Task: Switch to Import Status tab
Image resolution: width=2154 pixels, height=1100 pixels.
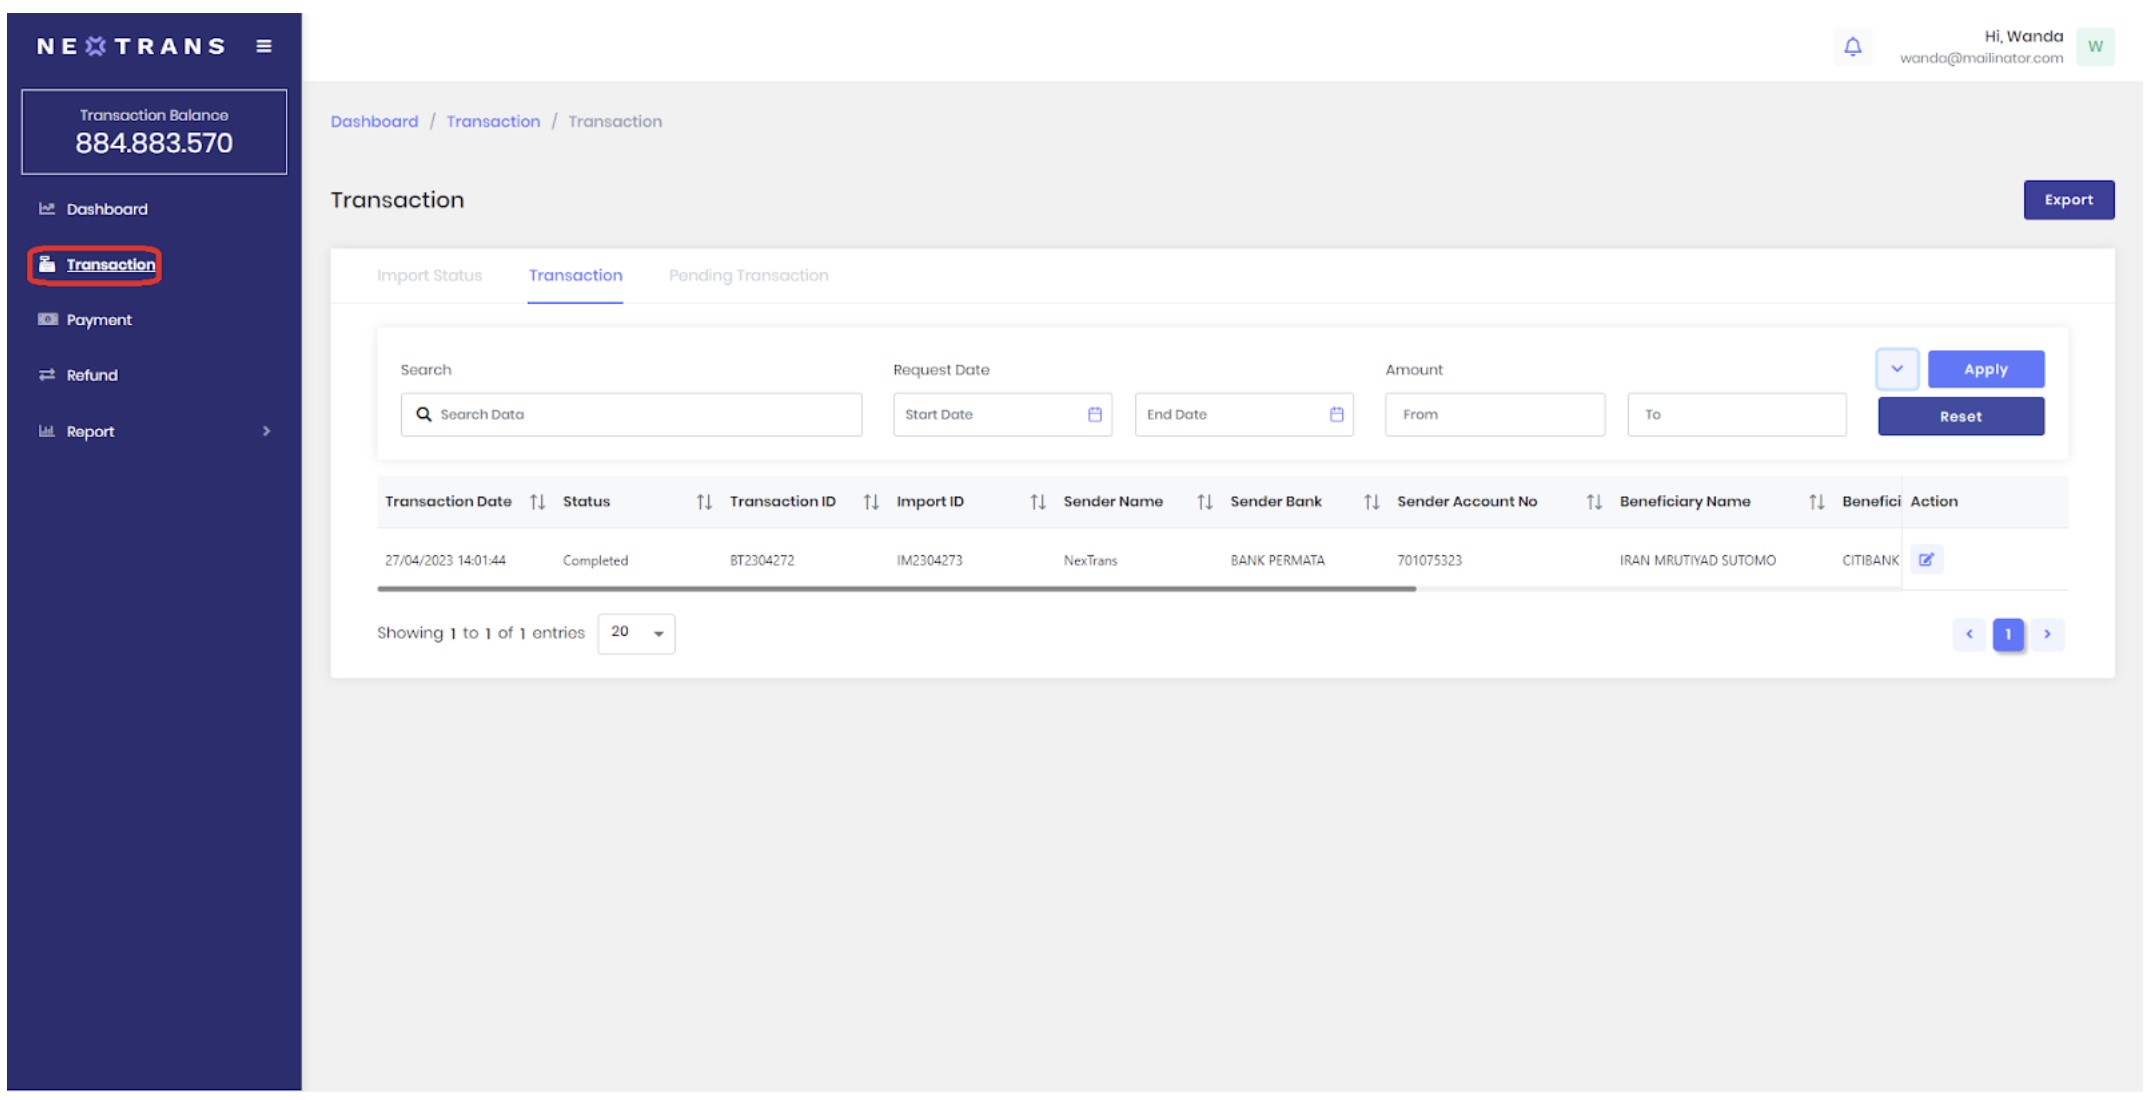Action: 429,275
